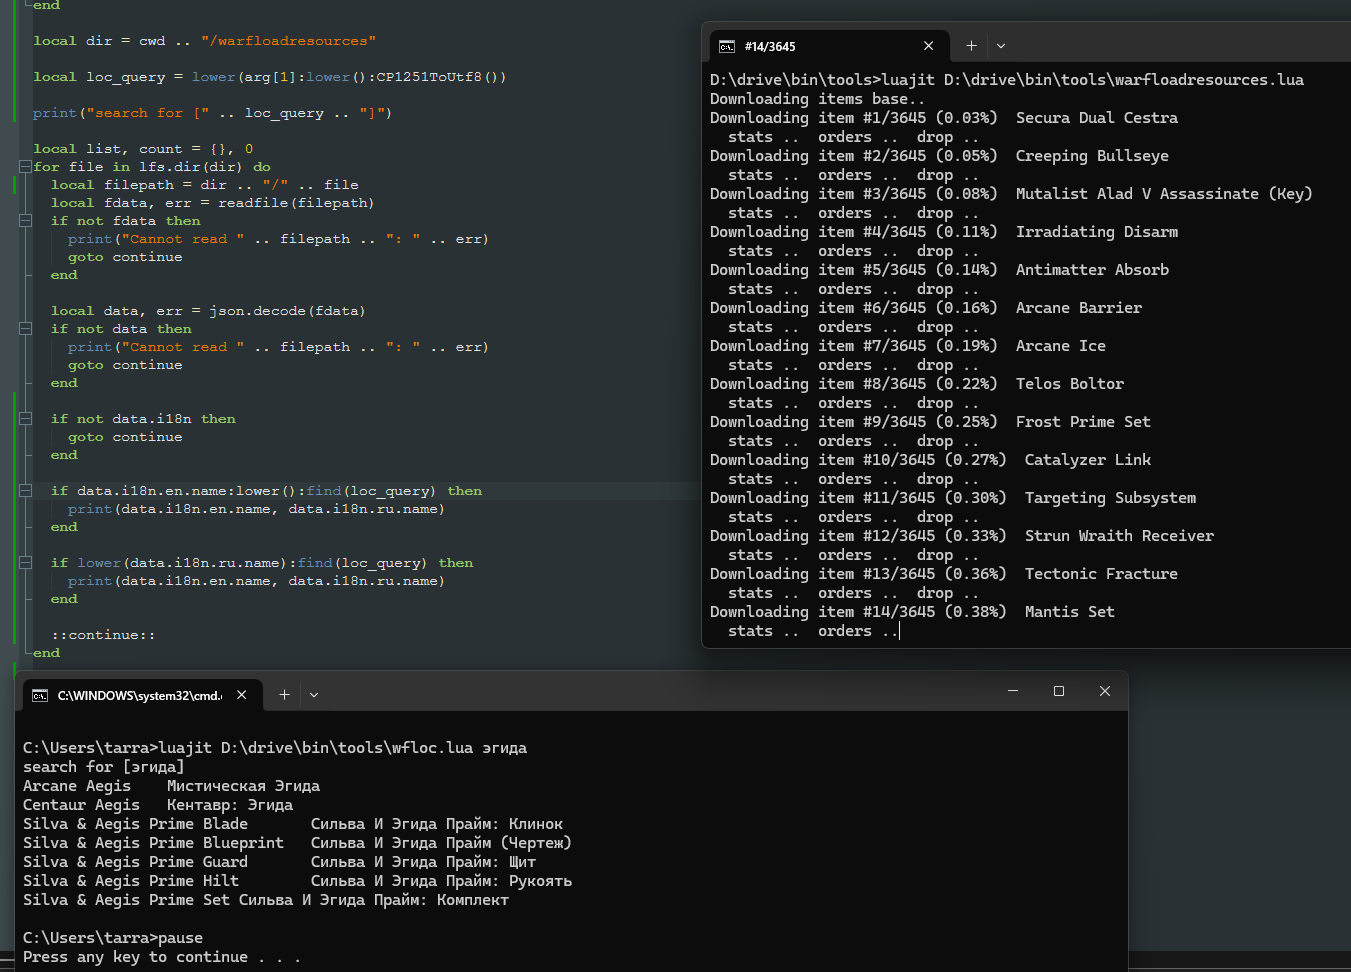Viewport: 1351px width, 972px height.
Task: Click the 'Silva & Aegis Prime Guard' row
Action: click(280, 862)
